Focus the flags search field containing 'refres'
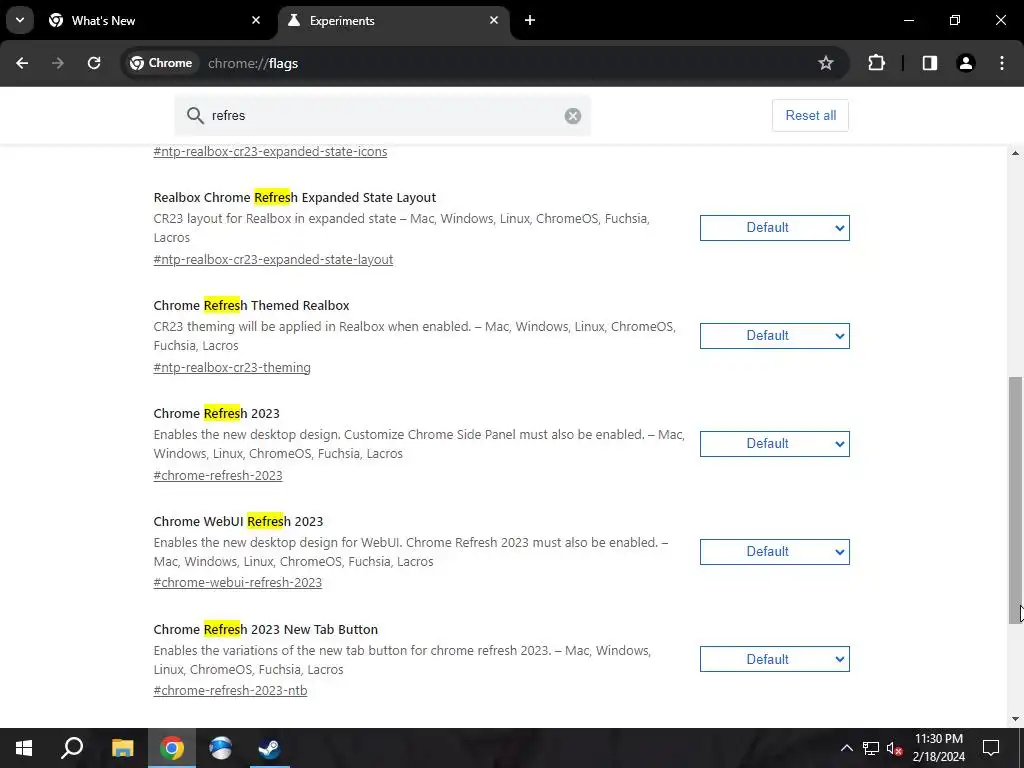This screenshot has height=768, width=1024. 383,116
